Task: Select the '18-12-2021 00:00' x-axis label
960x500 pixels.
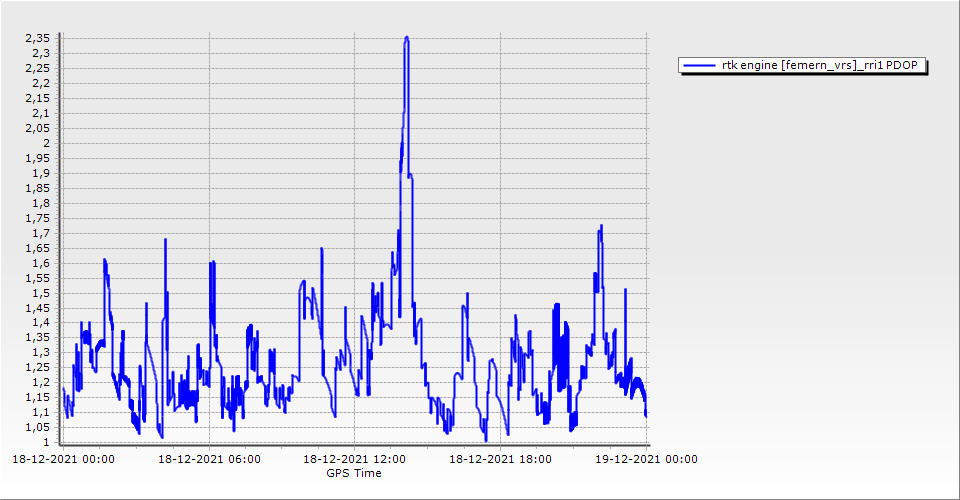Action: [x=63, y=460]
